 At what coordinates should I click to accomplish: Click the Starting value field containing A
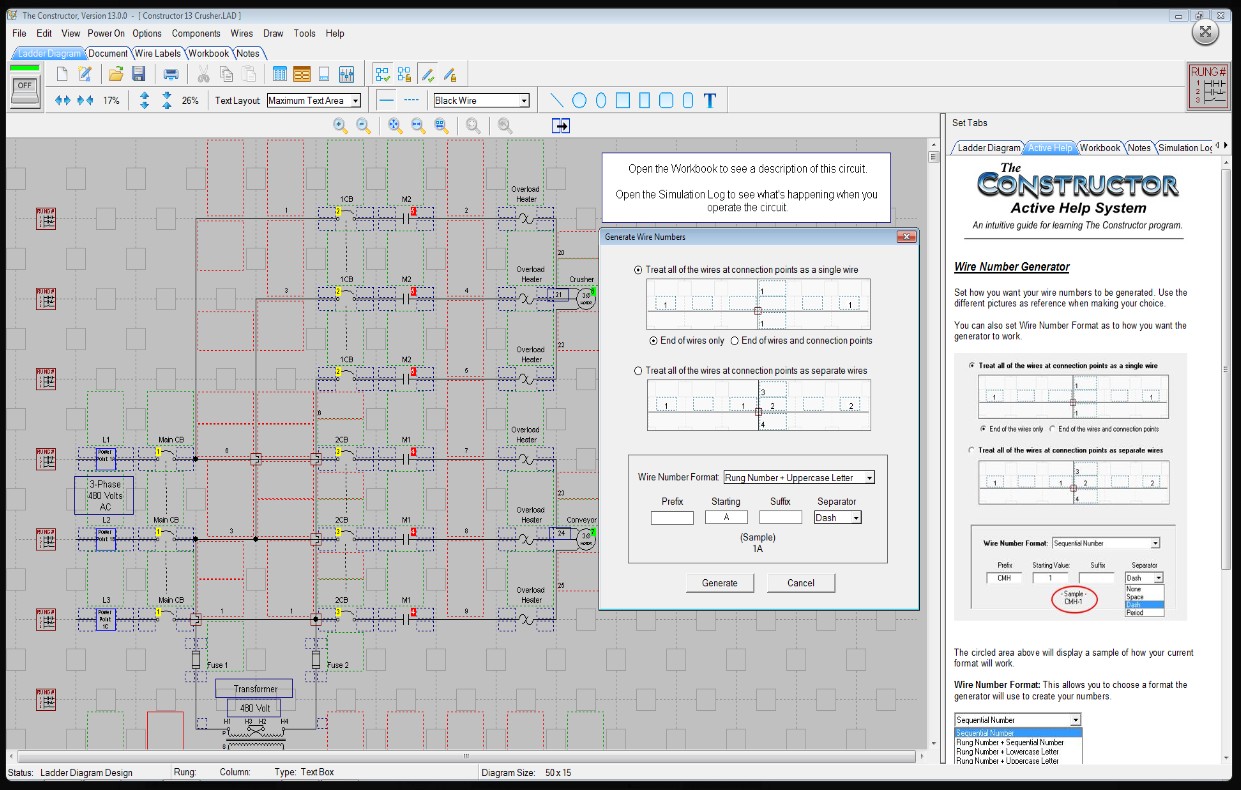pyautogui.click(x=726, y=518)
